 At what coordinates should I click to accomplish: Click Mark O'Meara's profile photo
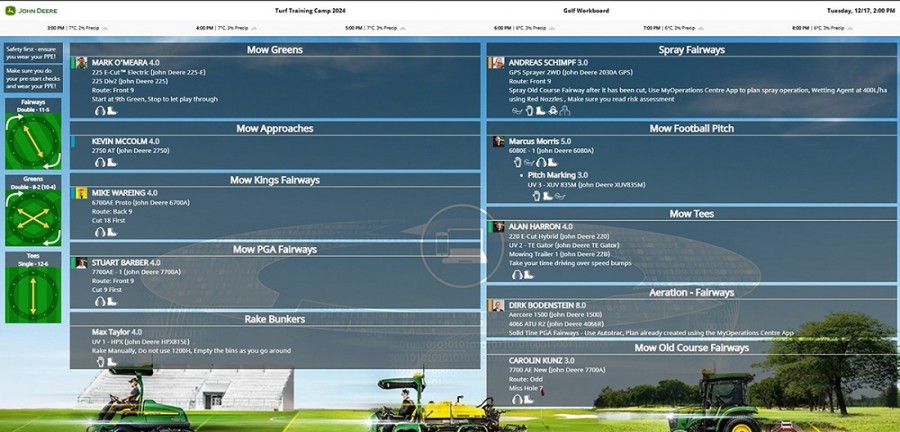coord(81,63)
